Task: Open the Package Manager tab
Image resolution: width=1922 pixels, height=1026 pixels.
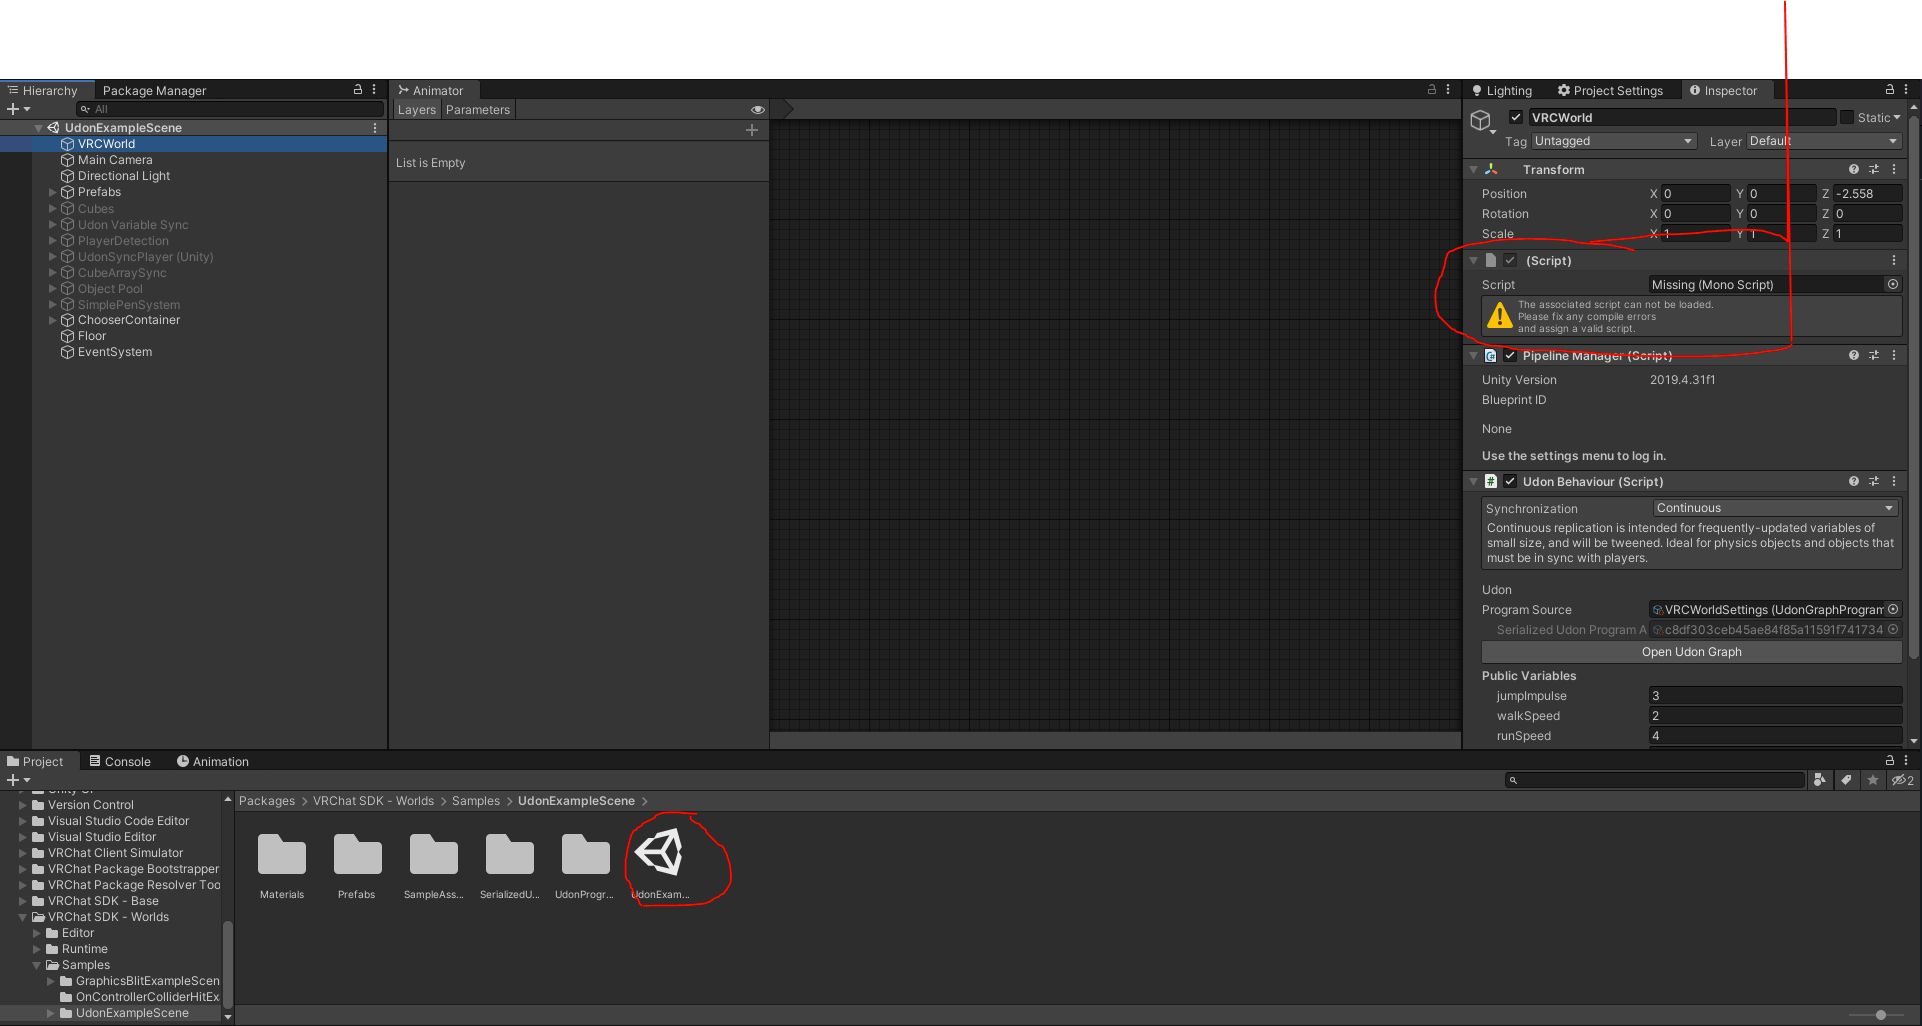Action: coord(154,90)
